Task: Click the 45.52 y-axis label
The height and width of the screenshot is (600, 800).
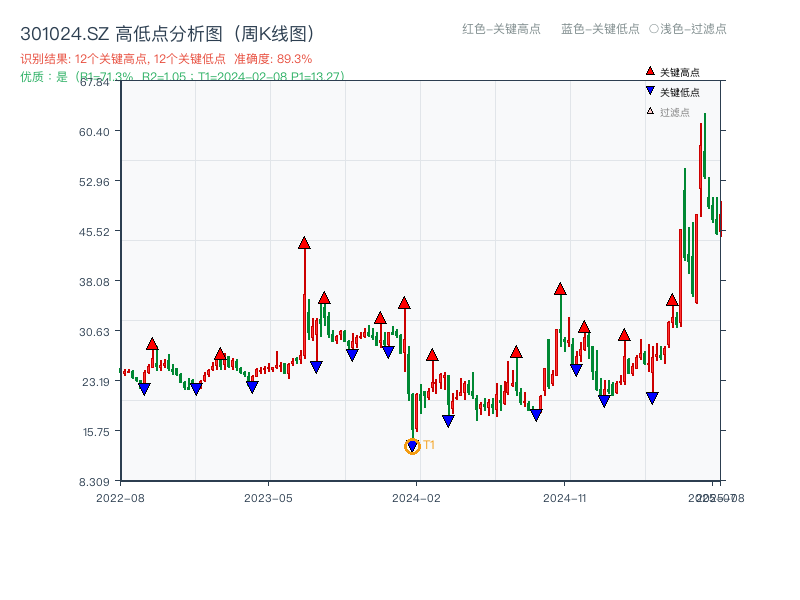Action: [94, 232]
